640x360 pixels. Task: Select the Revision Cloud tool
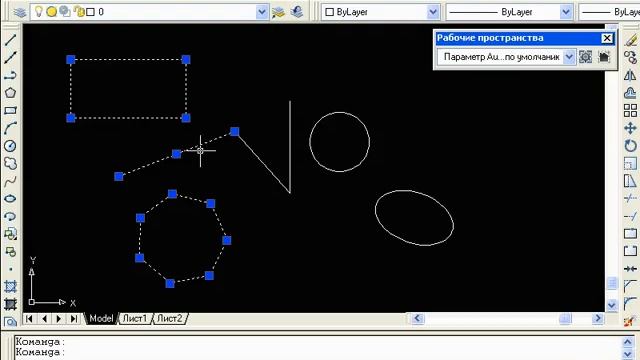10,163
